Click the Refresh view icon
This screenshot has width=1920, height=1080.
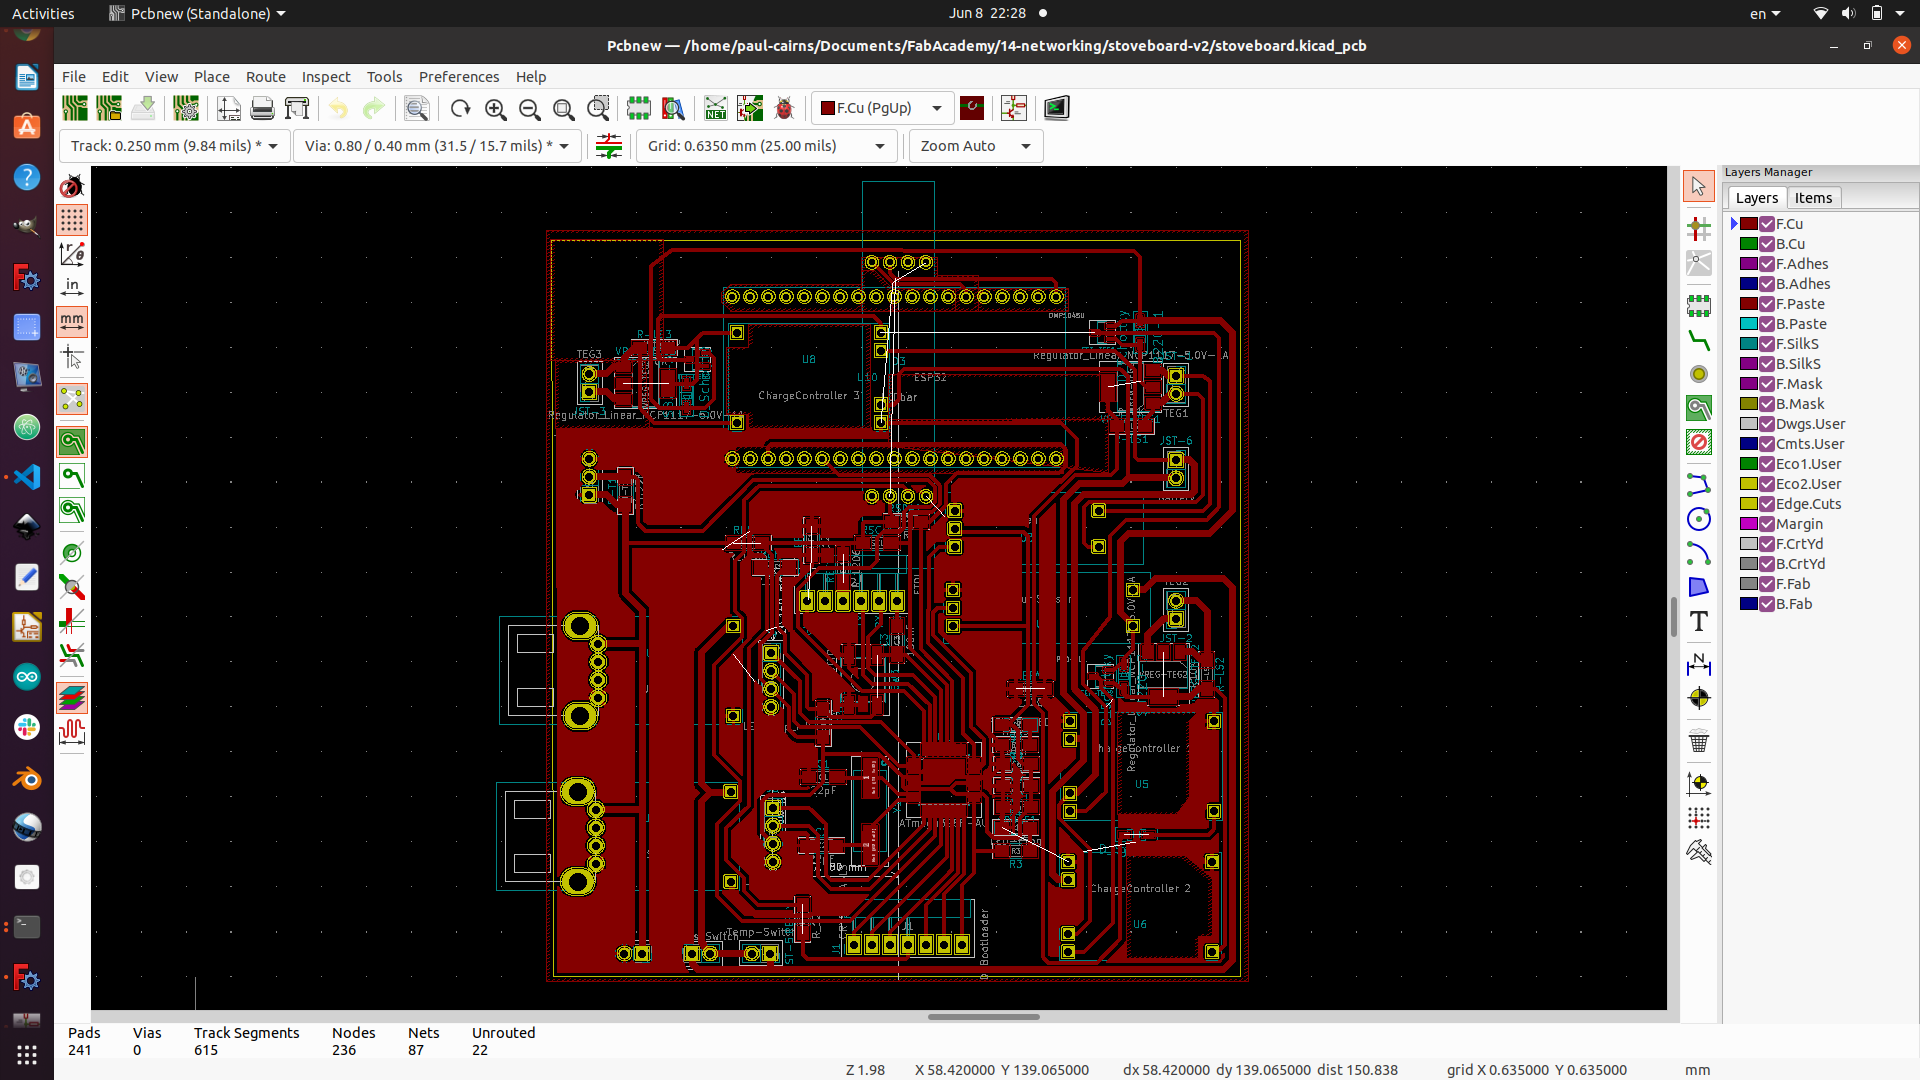460,108
